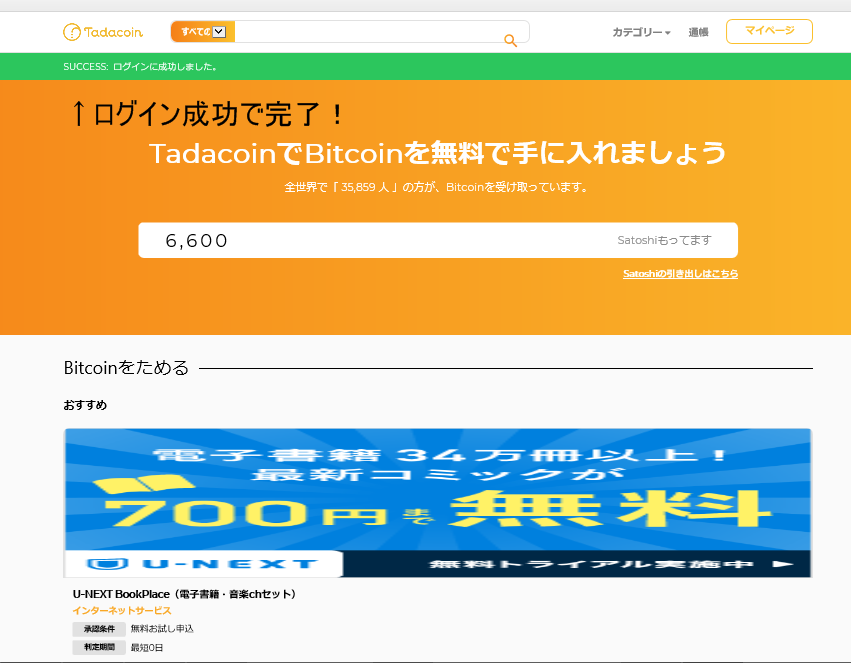Viewport: 851px width, 663px height.
Task: Expand the カテゴリー menu
Action: [x=641, y=32]
